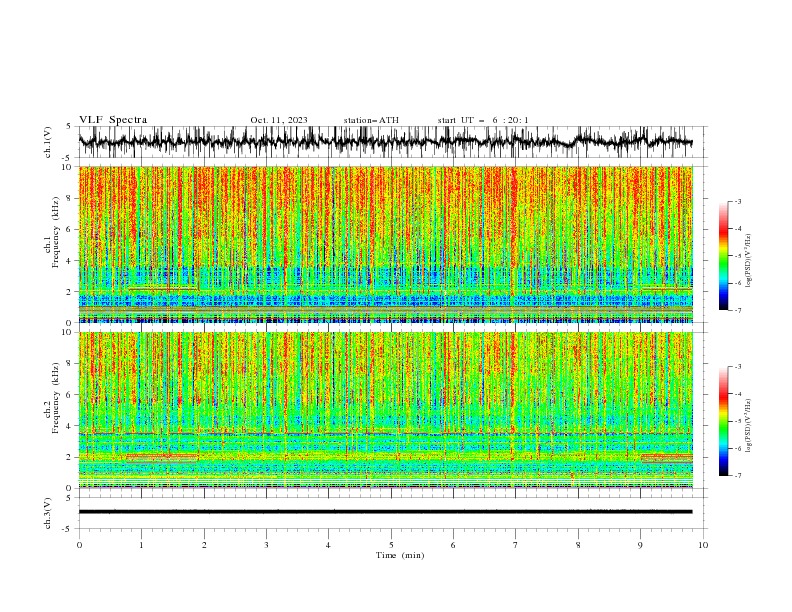
Task: Click the "10" tick on the time axis
Action: (x=703, y=545)
